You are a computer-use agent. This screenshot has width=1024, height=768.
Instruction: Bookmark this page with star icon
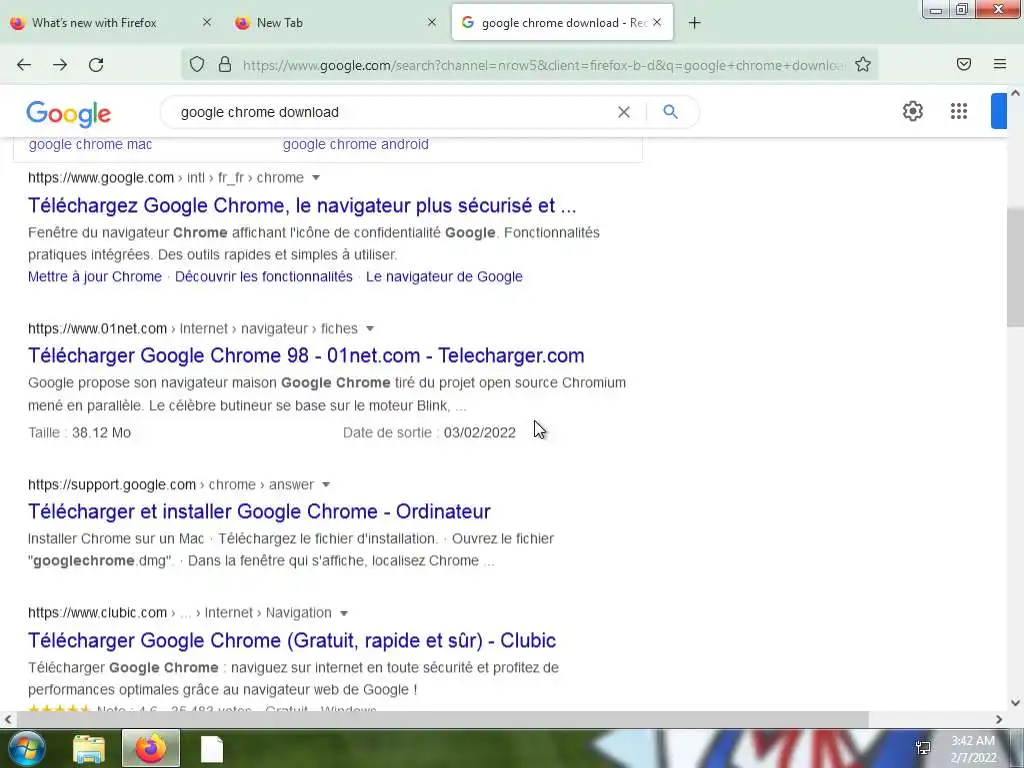pyautogui.click(x=863, y=64)
